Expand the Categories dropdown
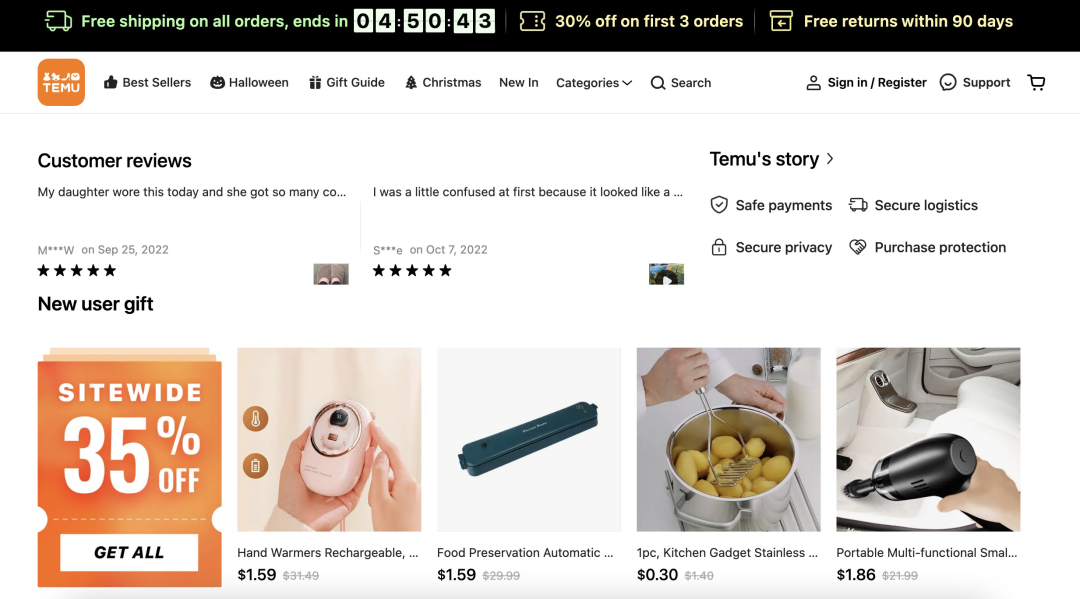The image size is (1080, 599). tap(594, 83)
